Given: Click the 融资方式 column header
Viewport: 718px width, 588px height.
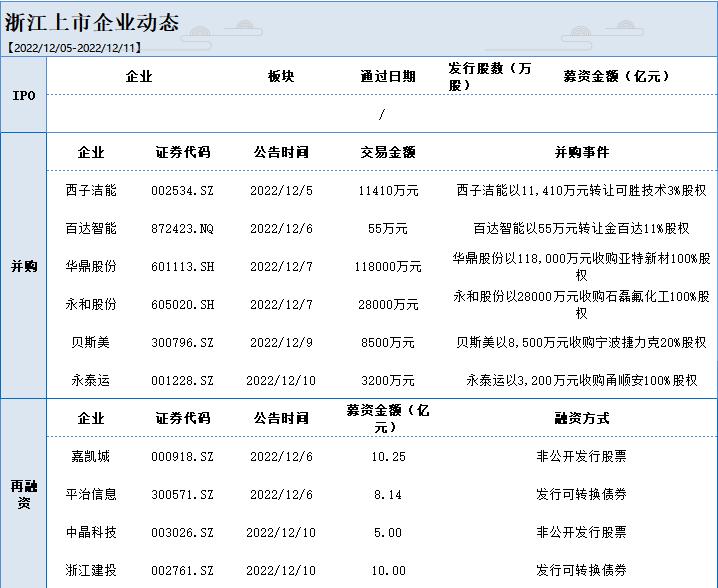Looking at the screenshot, I should (x=582, y=418).
